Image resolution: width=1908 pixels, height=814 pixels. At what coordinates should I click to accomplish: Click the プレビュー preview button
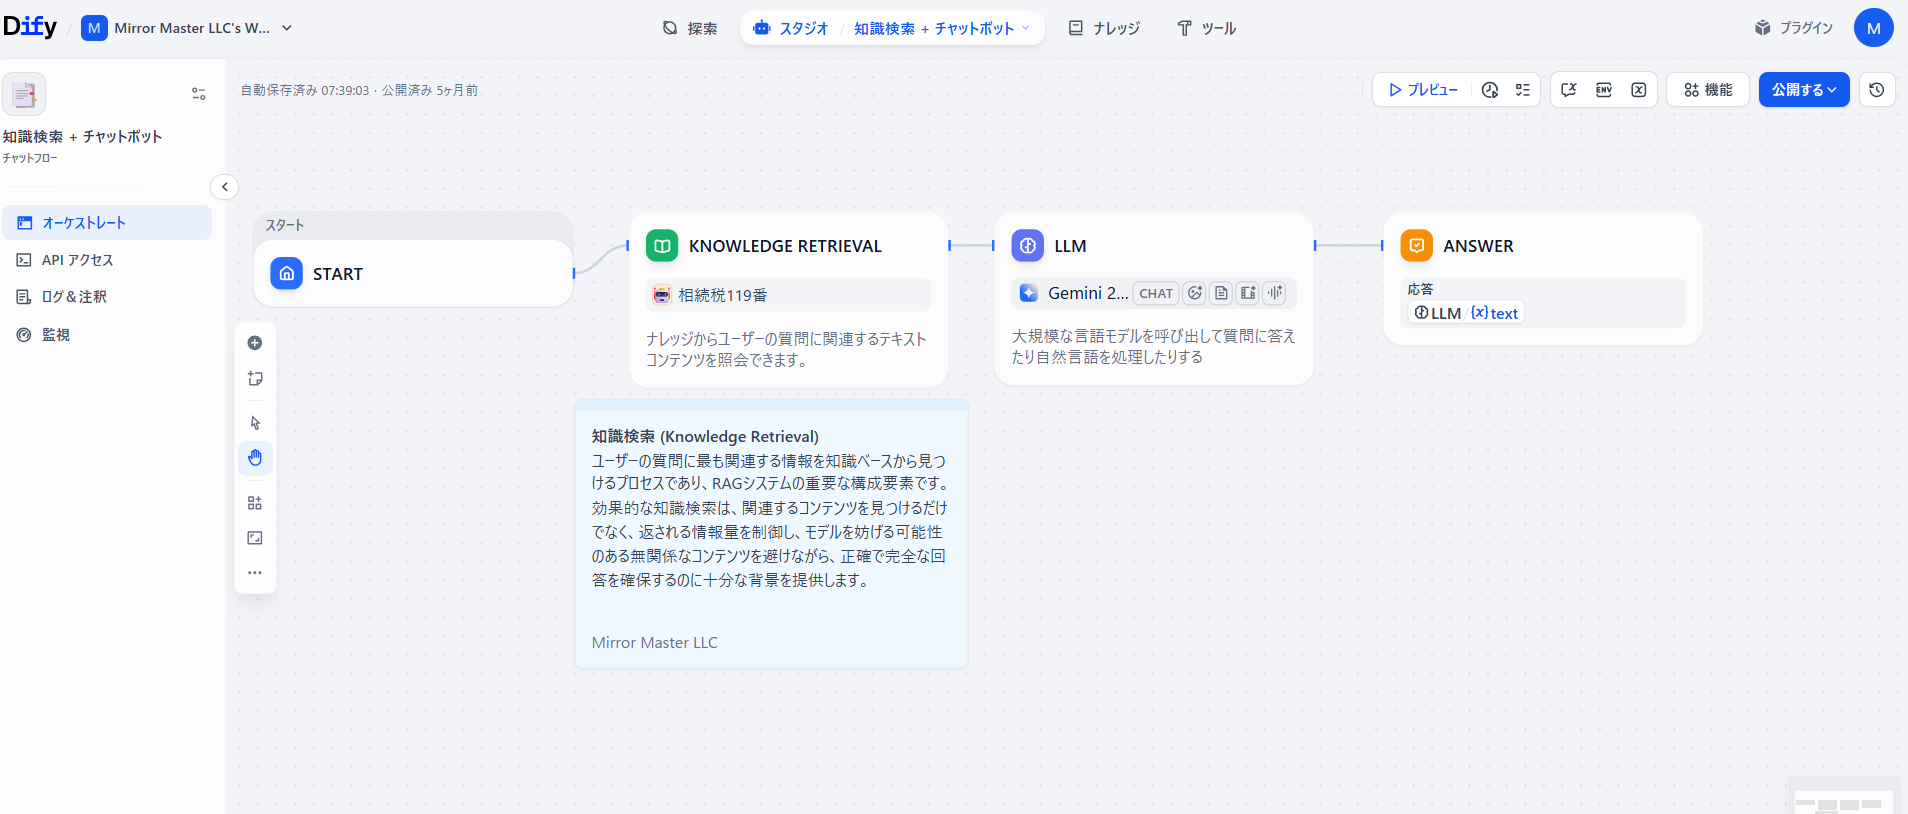click(1423, 90)
